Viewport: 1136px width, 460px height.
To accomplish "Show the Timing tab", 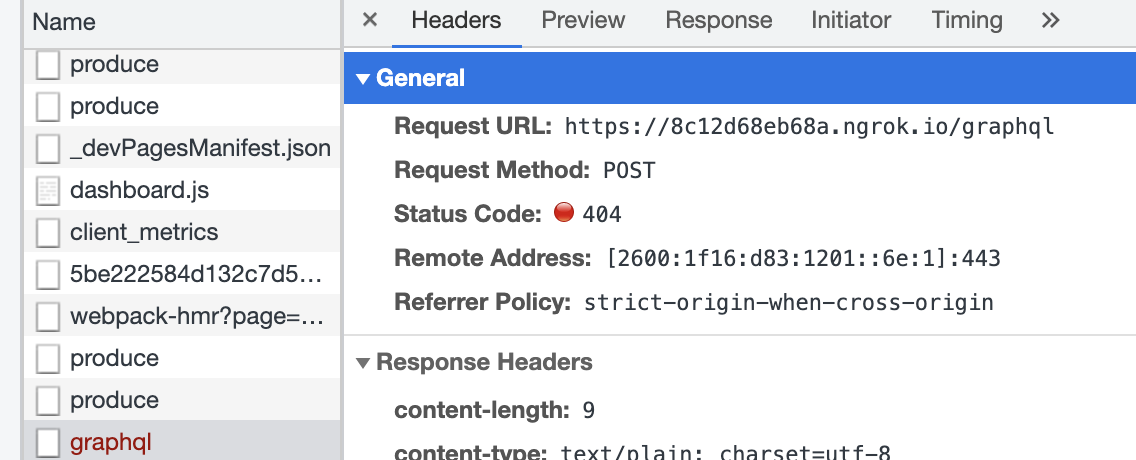I will pos(966,20).
